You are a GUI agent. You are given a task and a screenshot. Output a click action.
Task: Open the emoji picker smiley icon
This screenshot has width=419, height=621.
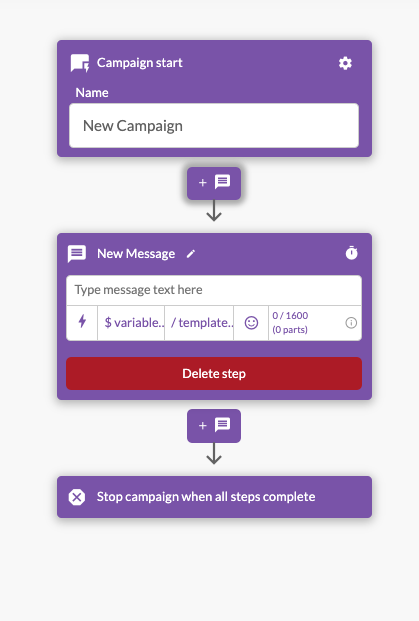click(x=251, y=322)
